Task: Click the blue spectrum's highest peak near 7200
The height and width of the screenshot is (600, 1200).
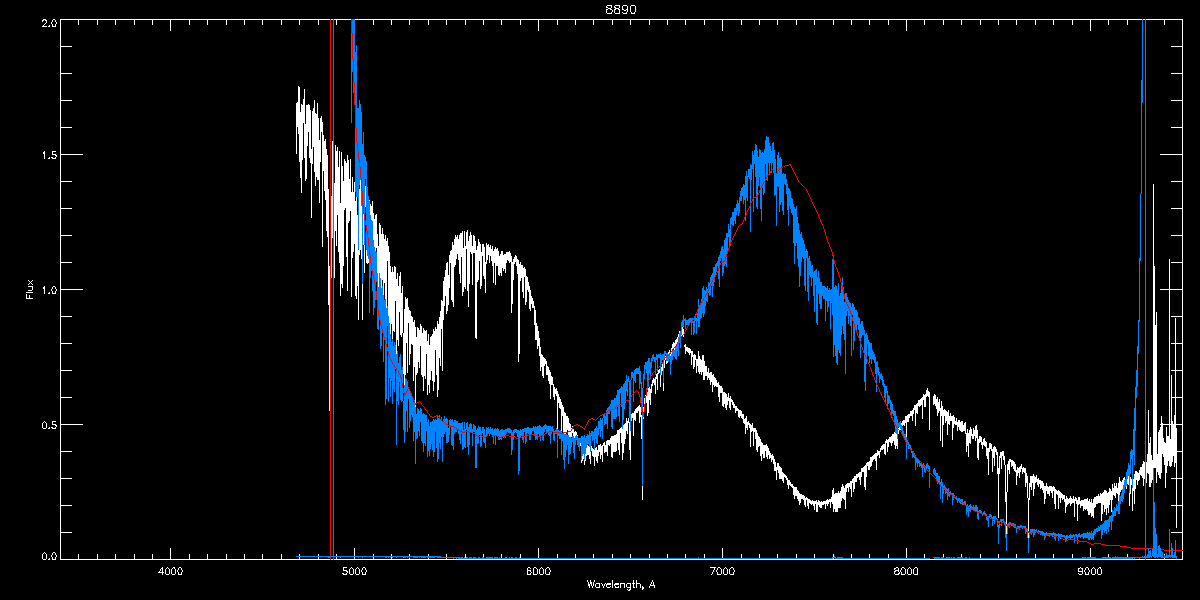Action: (x=767, y=140)
